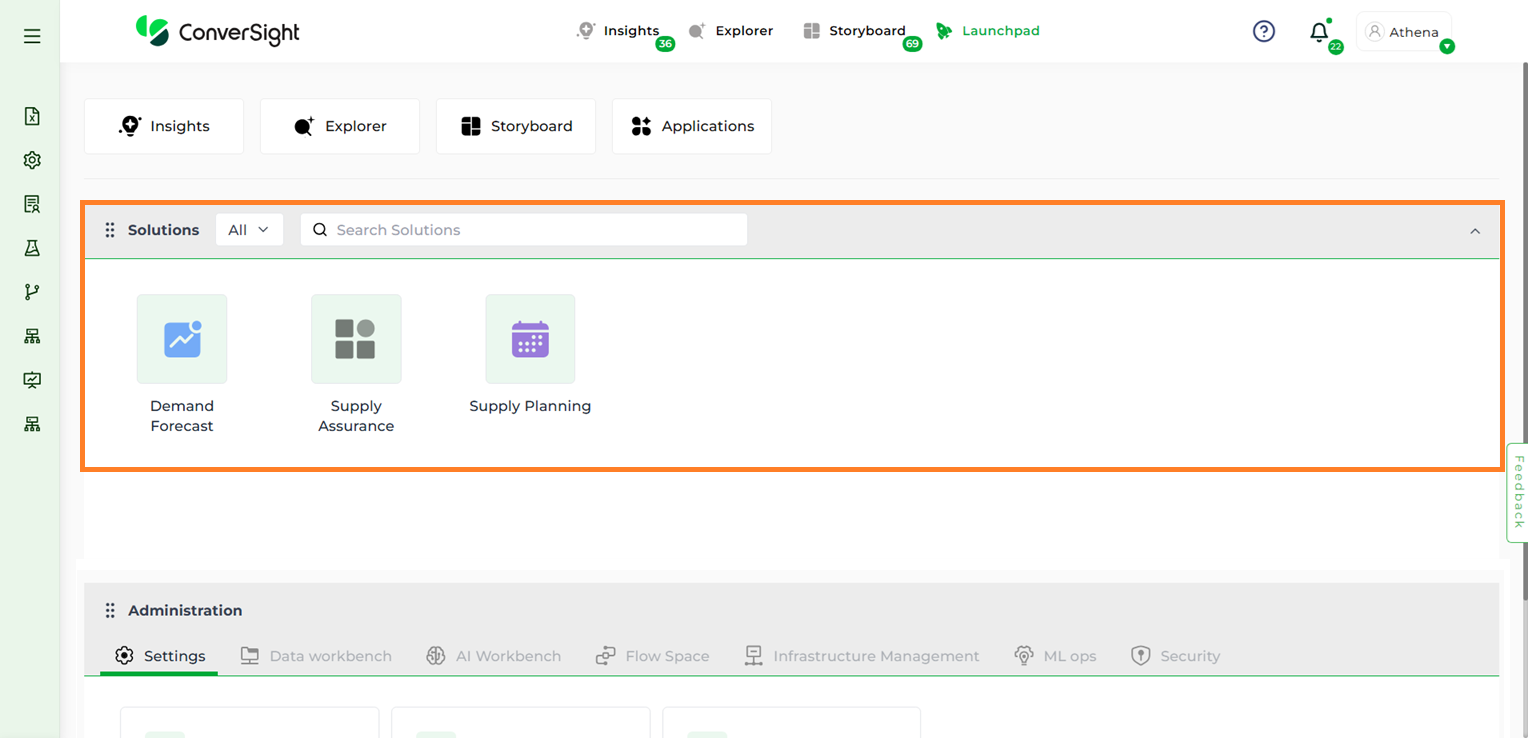Open the Supply Planning calendar icon
Viewport: 1528px width, 738px height.
tap(530, 339)
